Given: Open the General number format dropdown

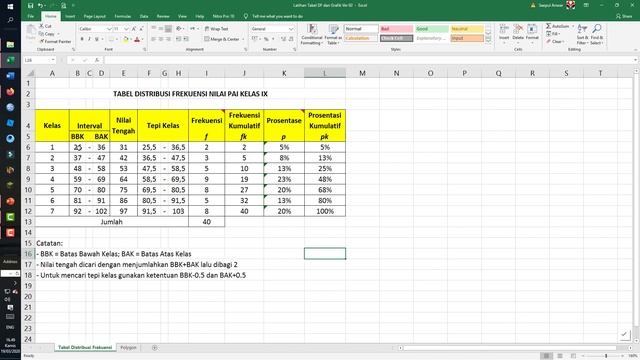Looking at the screenshot, I should coord(291,29).
